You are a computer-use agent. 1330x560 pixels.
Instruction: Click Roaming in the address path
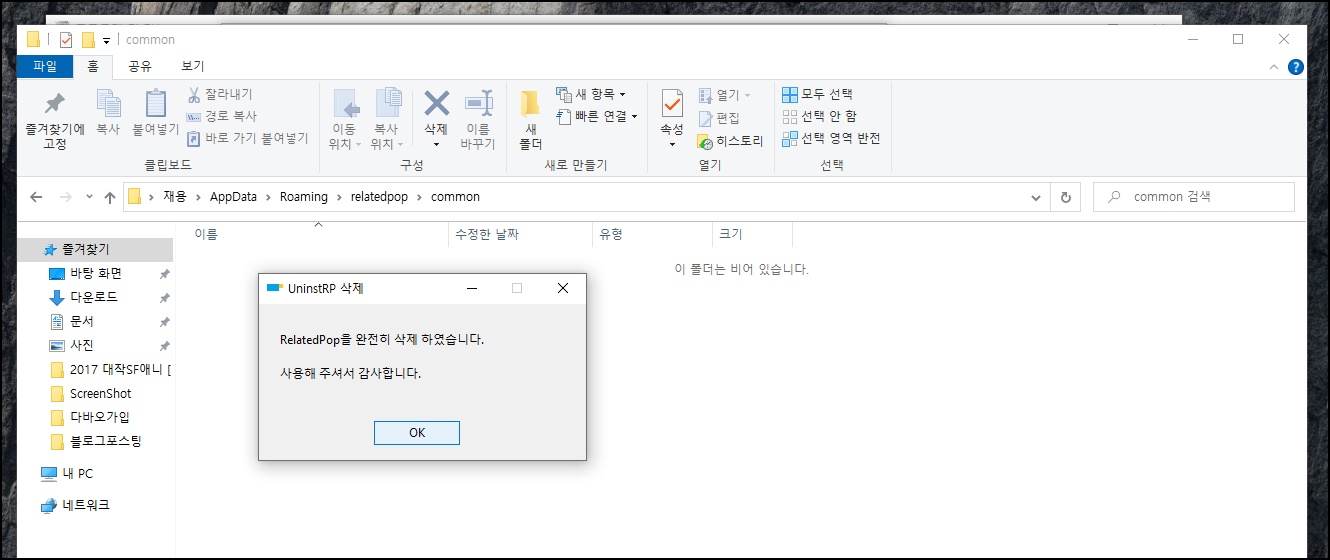click(304, 197)
